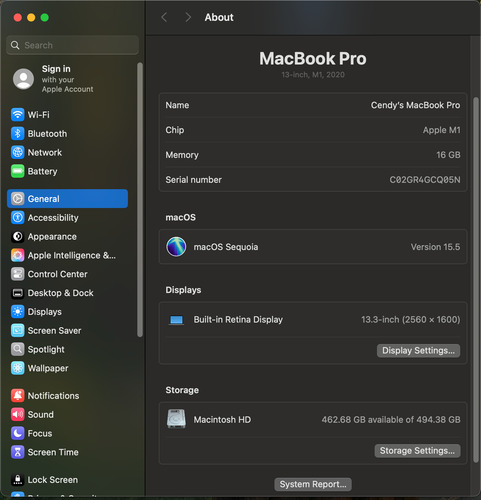Select Bluetooth label in sidebar
481x500 pixels.
[x=47, y=134]
